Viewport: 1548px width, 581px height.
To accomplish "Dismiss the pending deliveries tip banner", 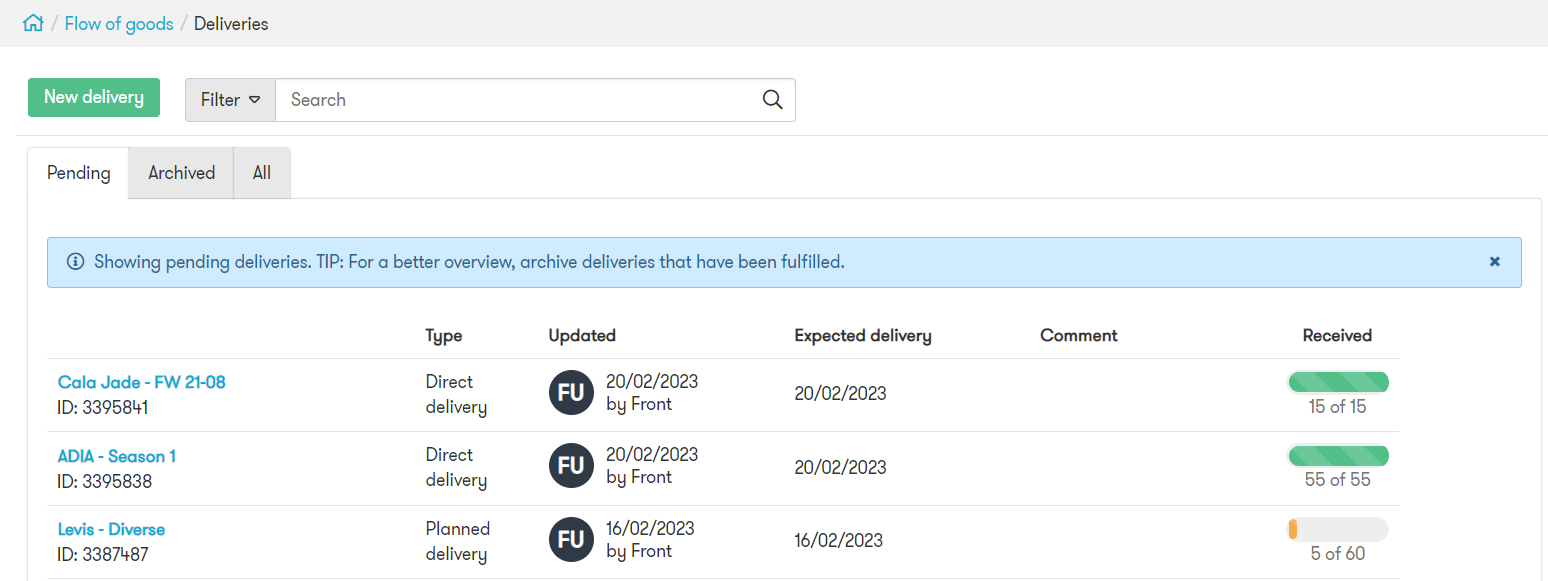I will (1494, 261).
